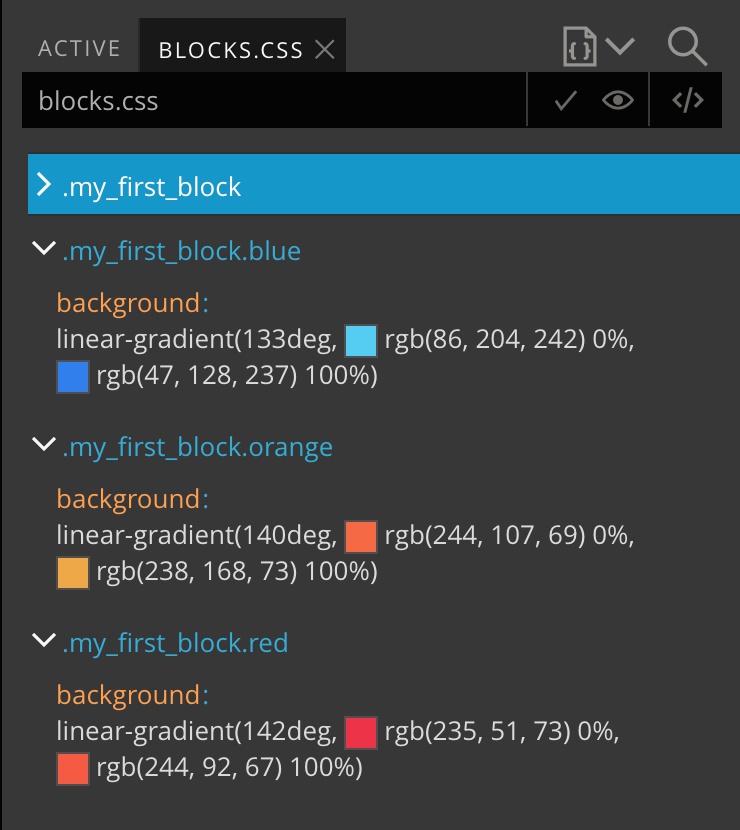Click the blocks.css filename field

274,100
